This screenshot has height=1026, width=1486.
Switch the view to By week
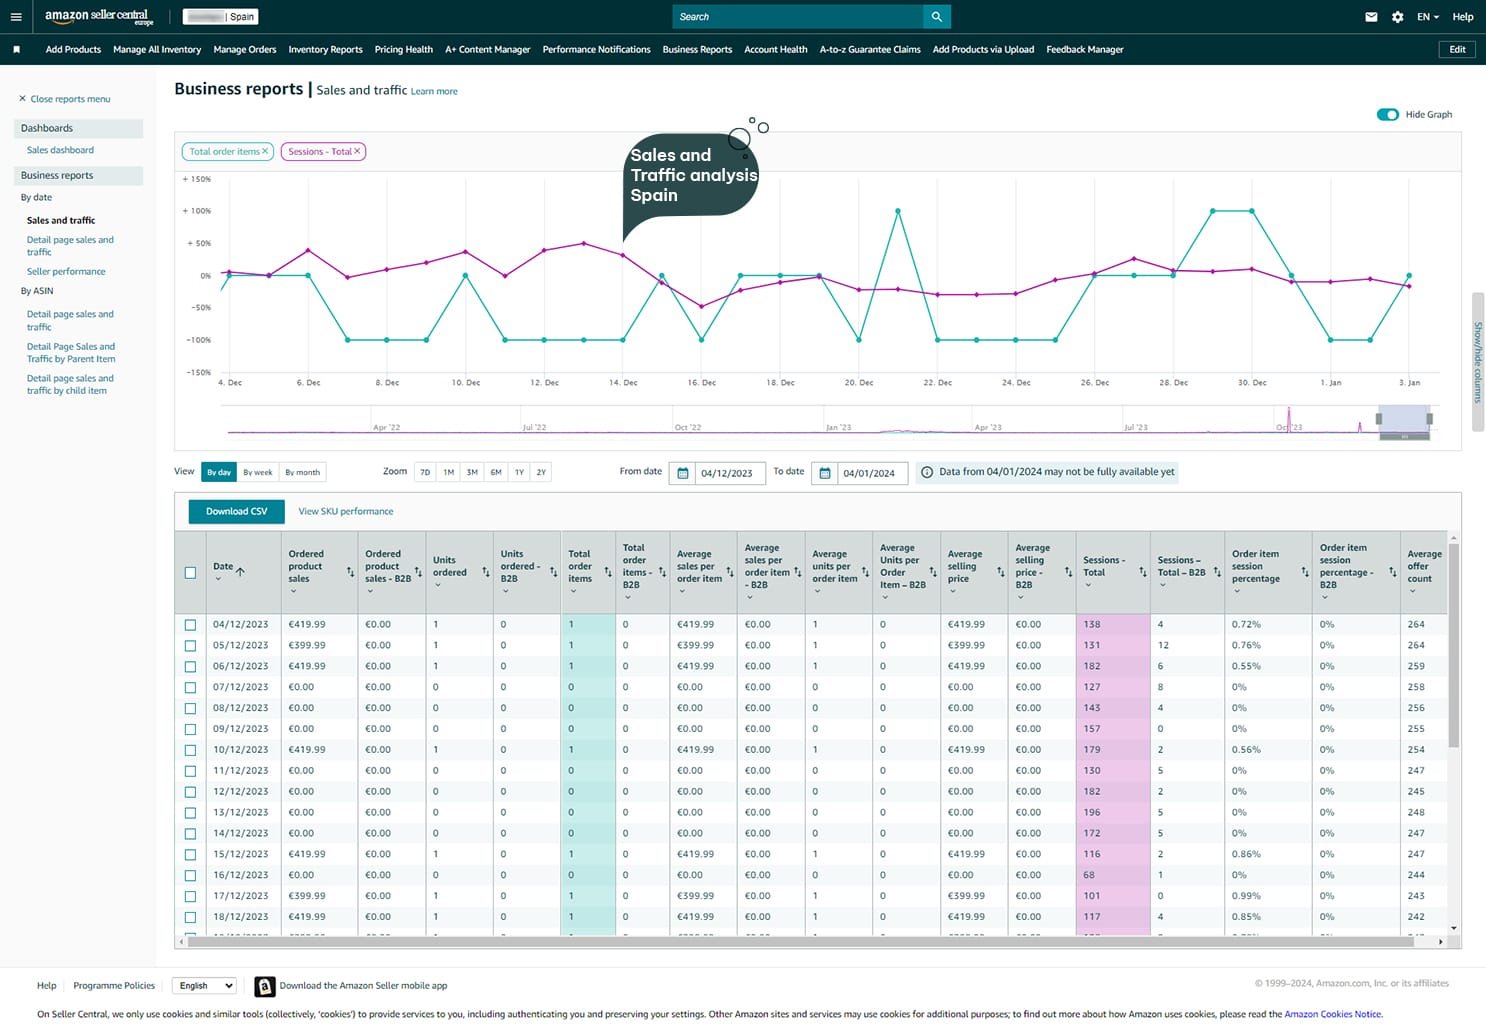pos(257,472)
